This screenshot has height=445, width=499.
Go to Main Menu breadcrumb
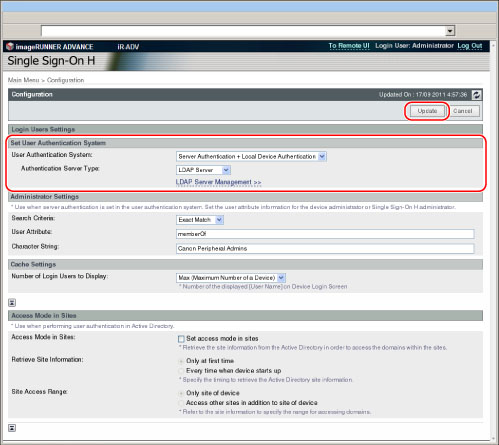click(x=23, y=80)
